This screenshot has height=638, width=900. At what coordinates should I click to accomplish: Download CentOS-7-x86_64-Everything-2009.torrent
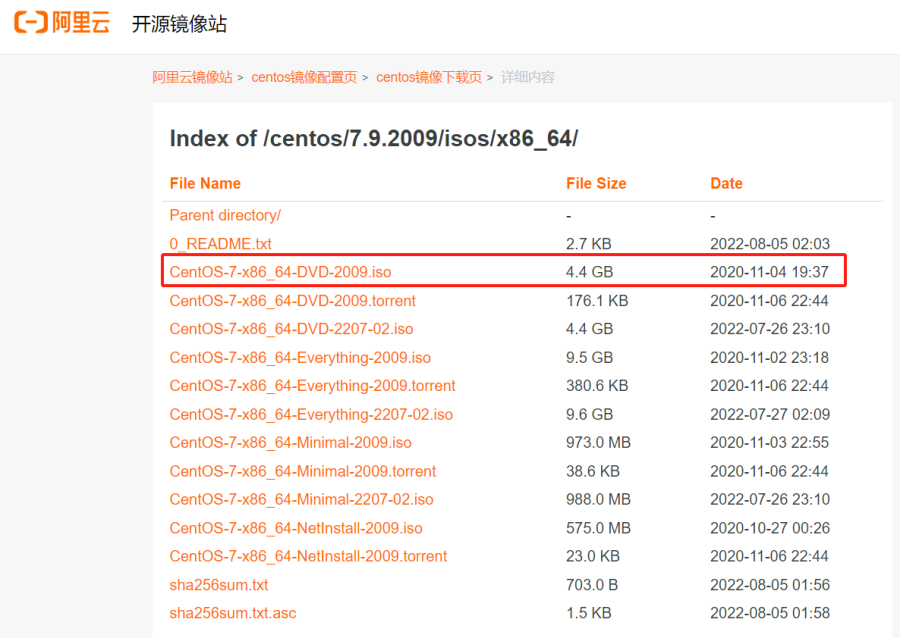[312, 386]
